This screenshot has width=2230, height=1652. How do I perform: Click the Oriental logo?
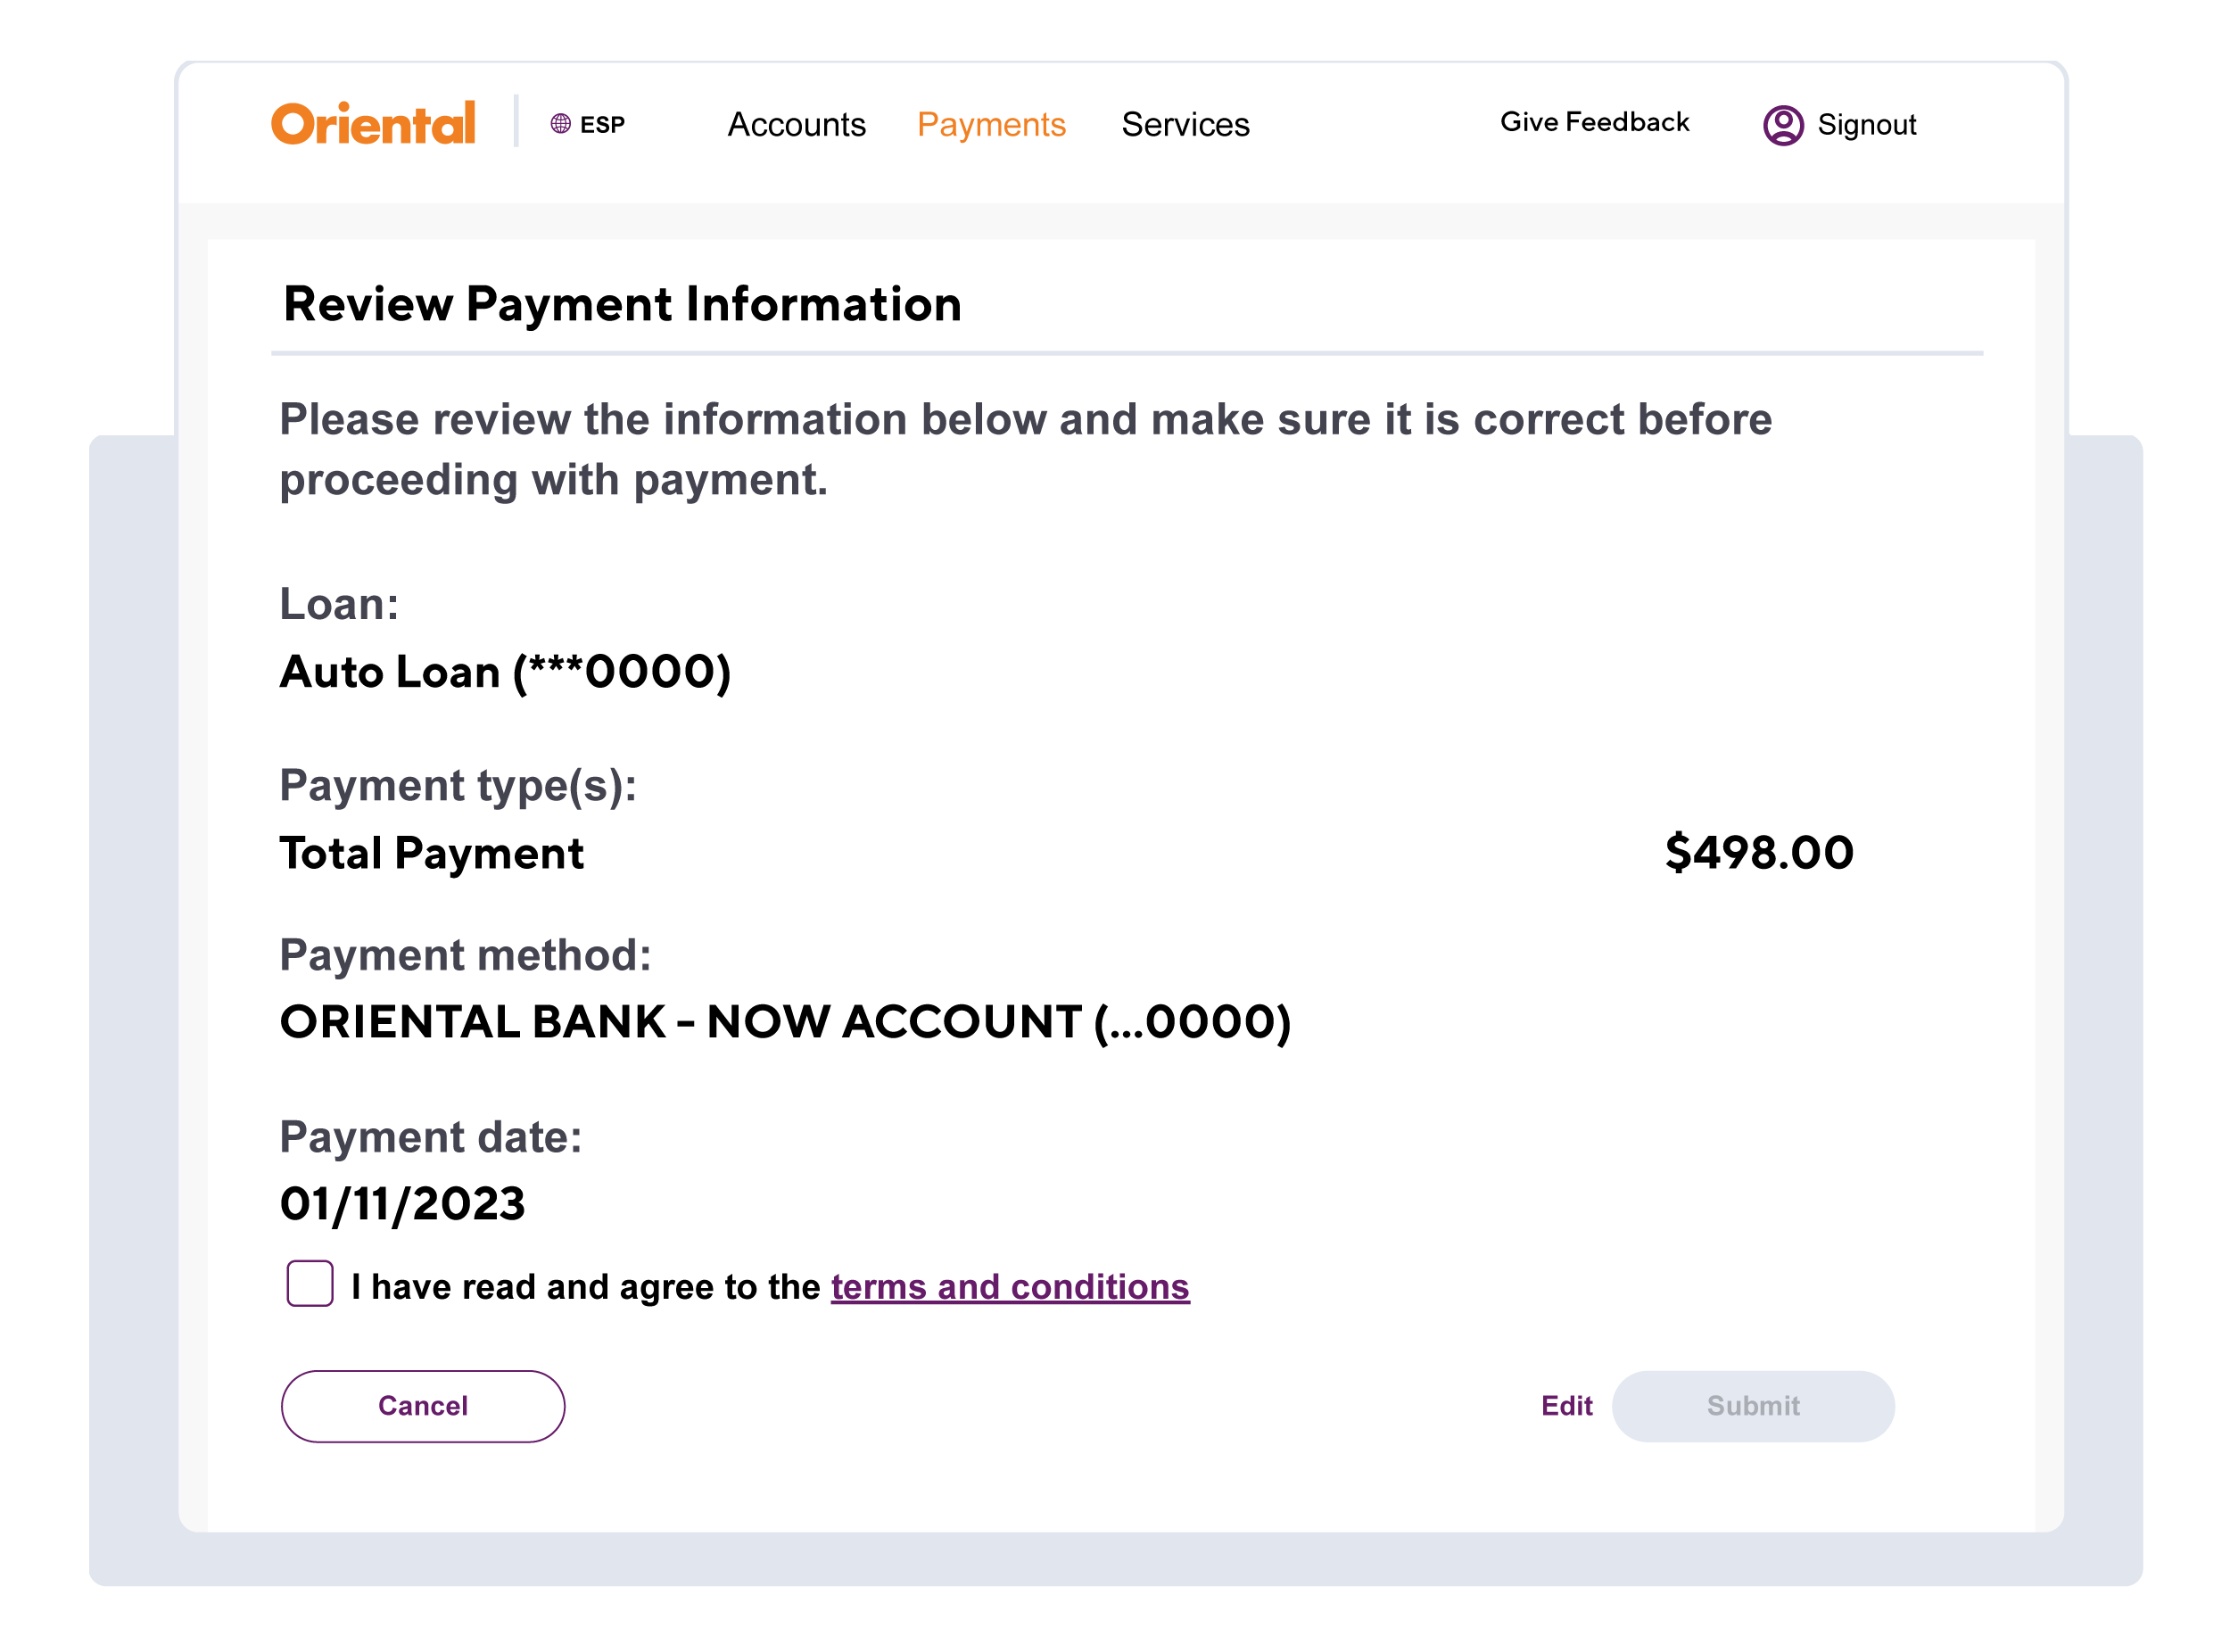point(373,124)
